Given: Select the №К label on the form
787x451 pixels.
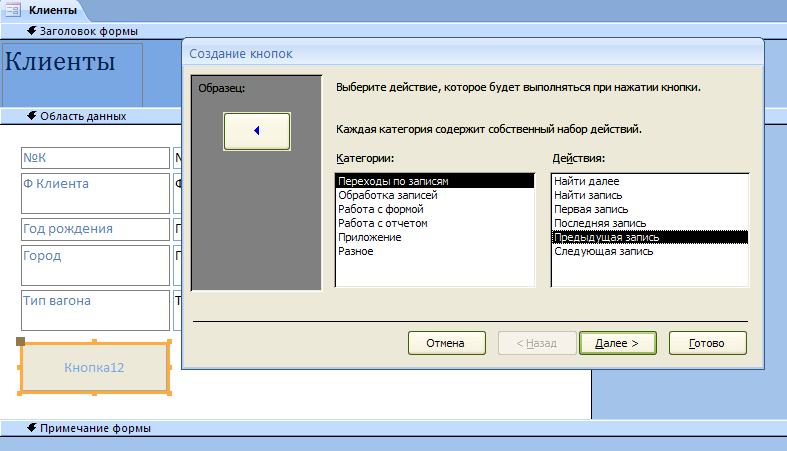Looking at the screenshot, I should pos(95,158).
